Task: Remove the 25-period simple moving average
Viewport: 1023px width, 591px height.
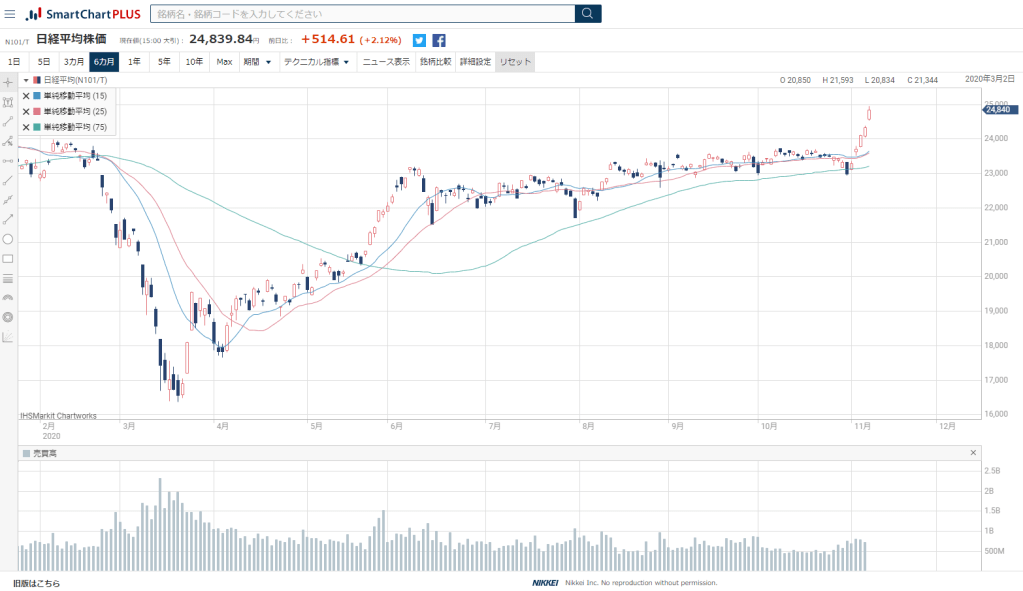Action: tap(26, 111)
